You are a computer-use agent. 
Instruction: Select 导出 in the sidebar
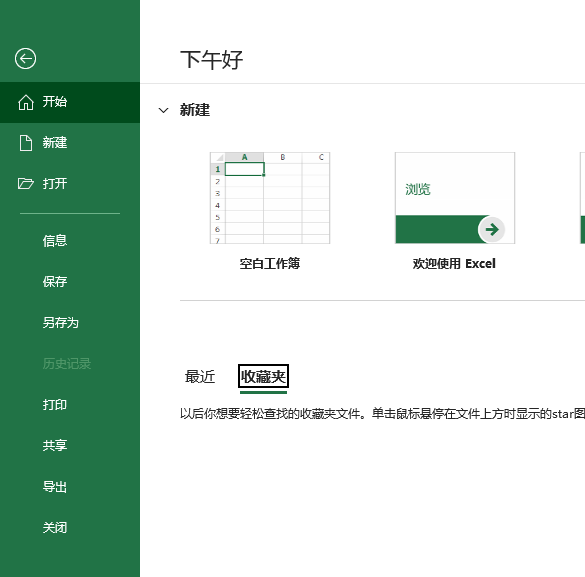tap(55, 487)
